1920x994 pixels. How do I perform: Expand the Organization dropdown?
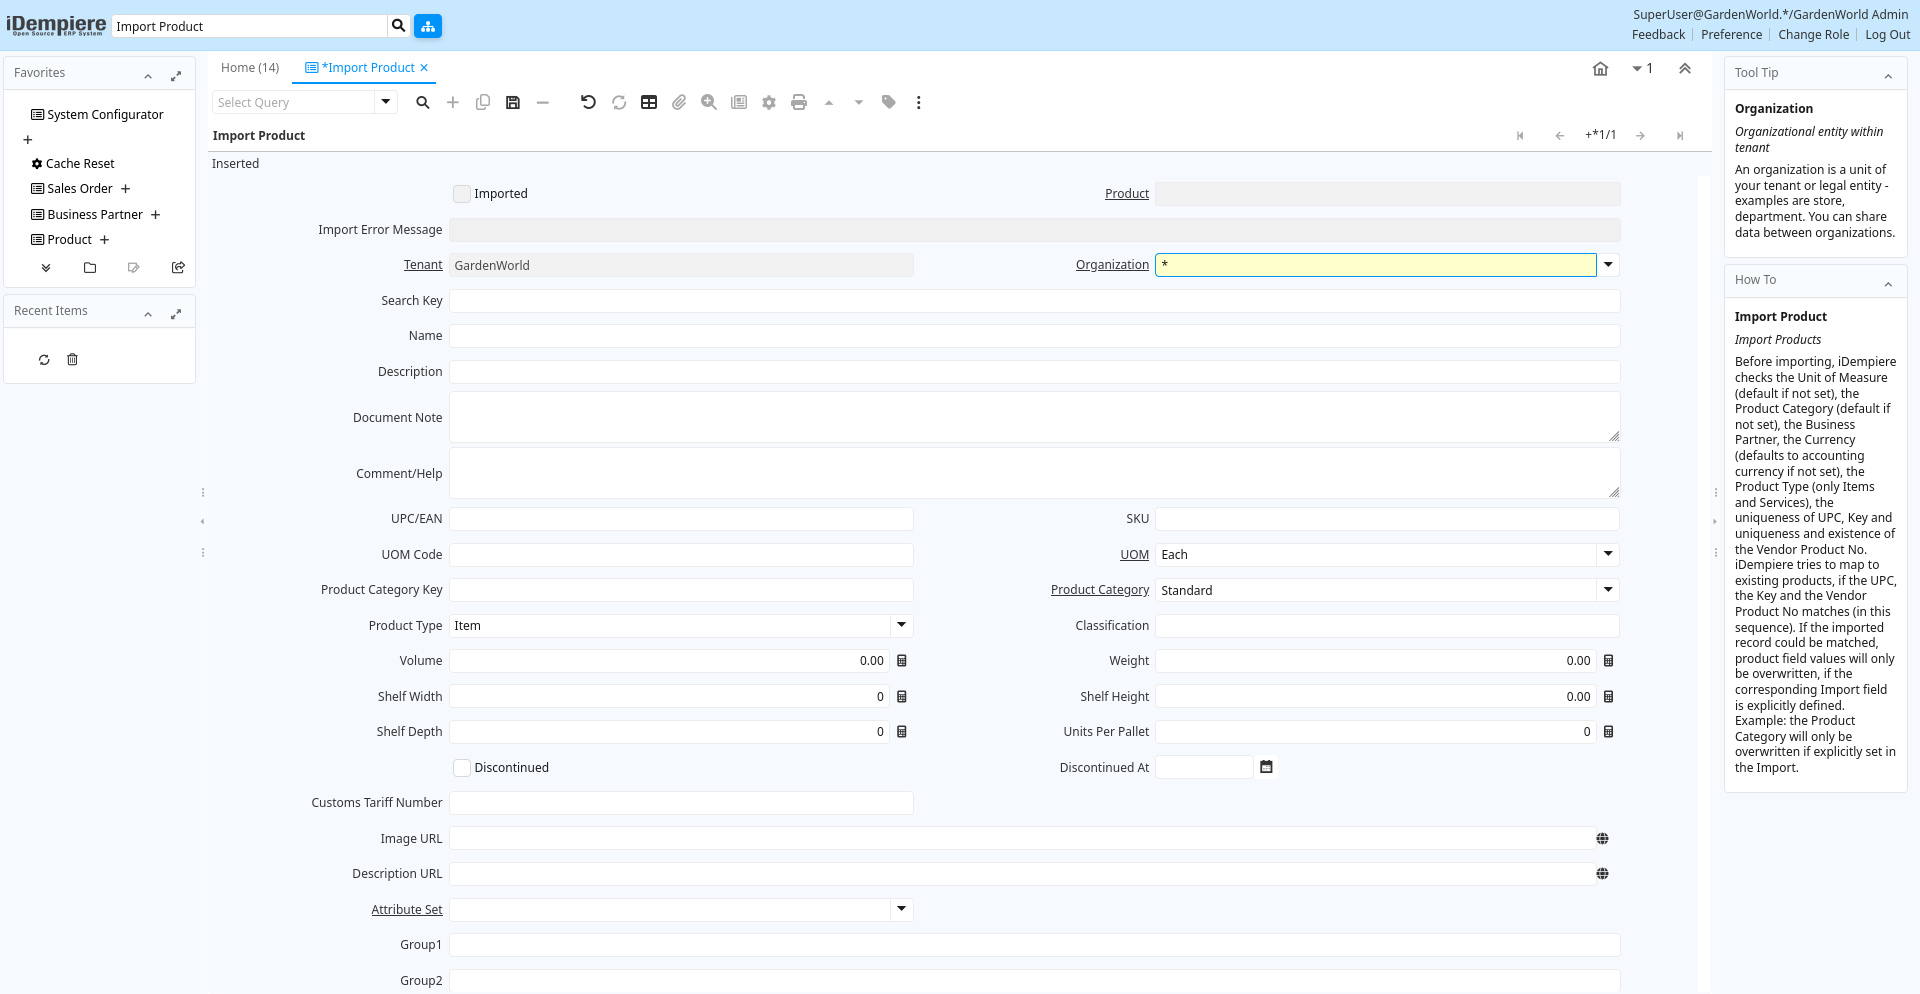[x=1608, y=265]
